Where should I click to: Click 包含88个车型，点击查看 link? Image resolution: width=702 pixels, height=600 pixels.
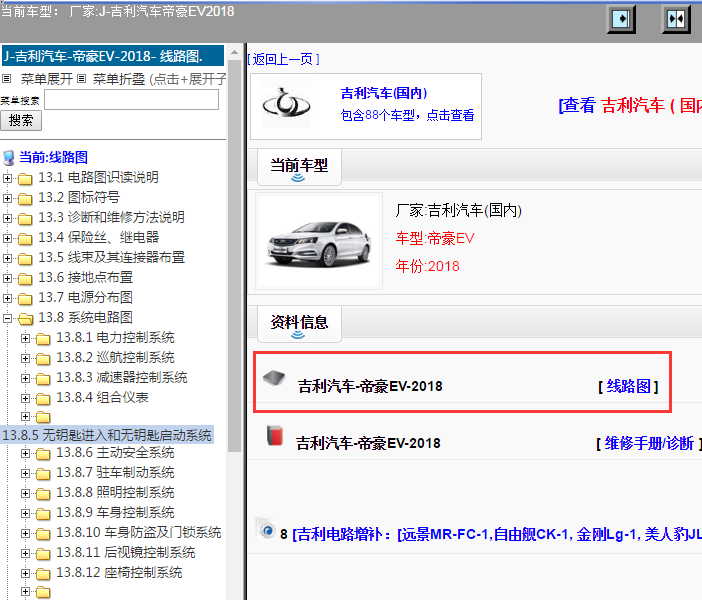[x=407, y=115]
